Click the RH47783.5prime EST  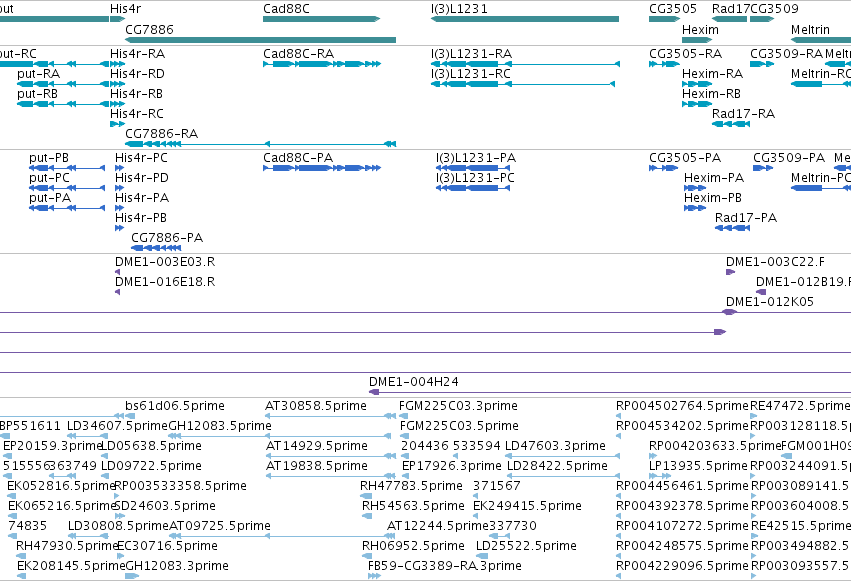(366, 496)
